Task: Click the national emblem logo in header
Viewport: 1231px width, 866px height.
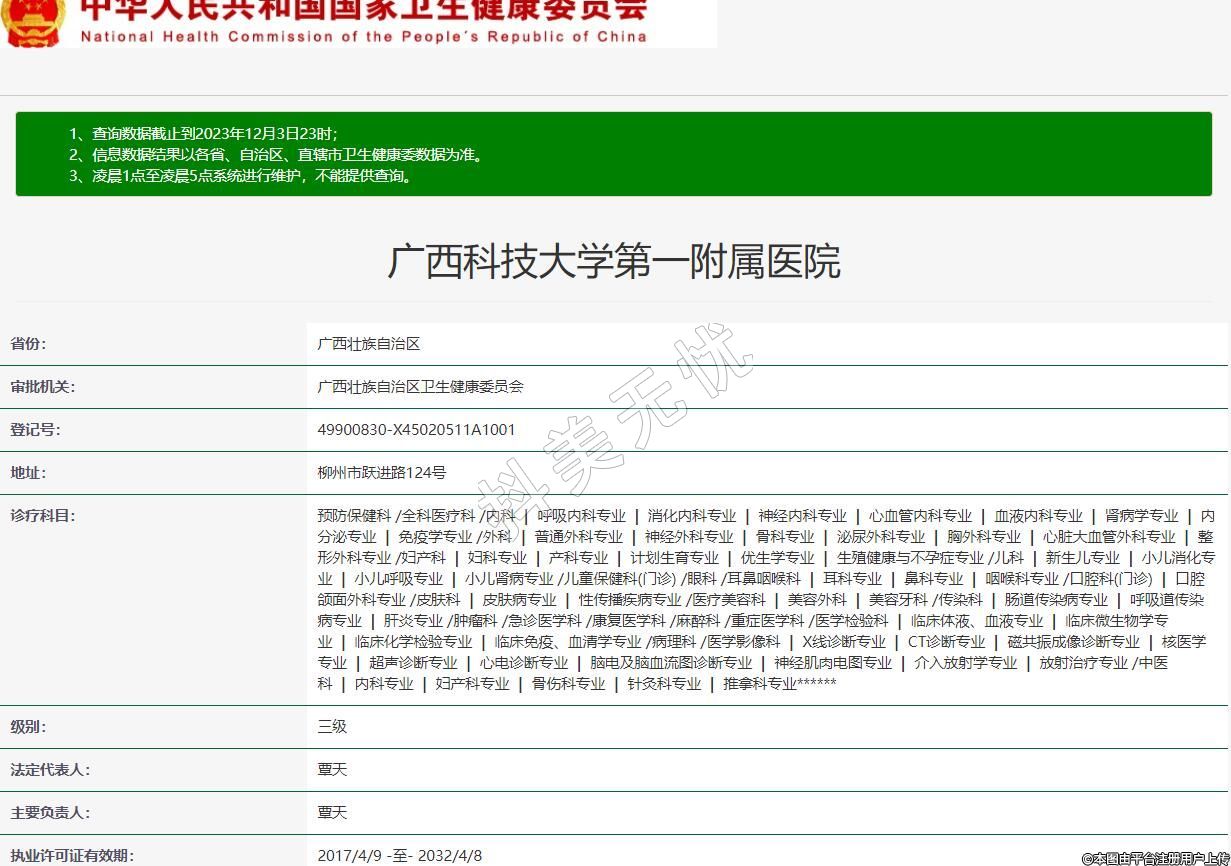Action: point(33,22)
